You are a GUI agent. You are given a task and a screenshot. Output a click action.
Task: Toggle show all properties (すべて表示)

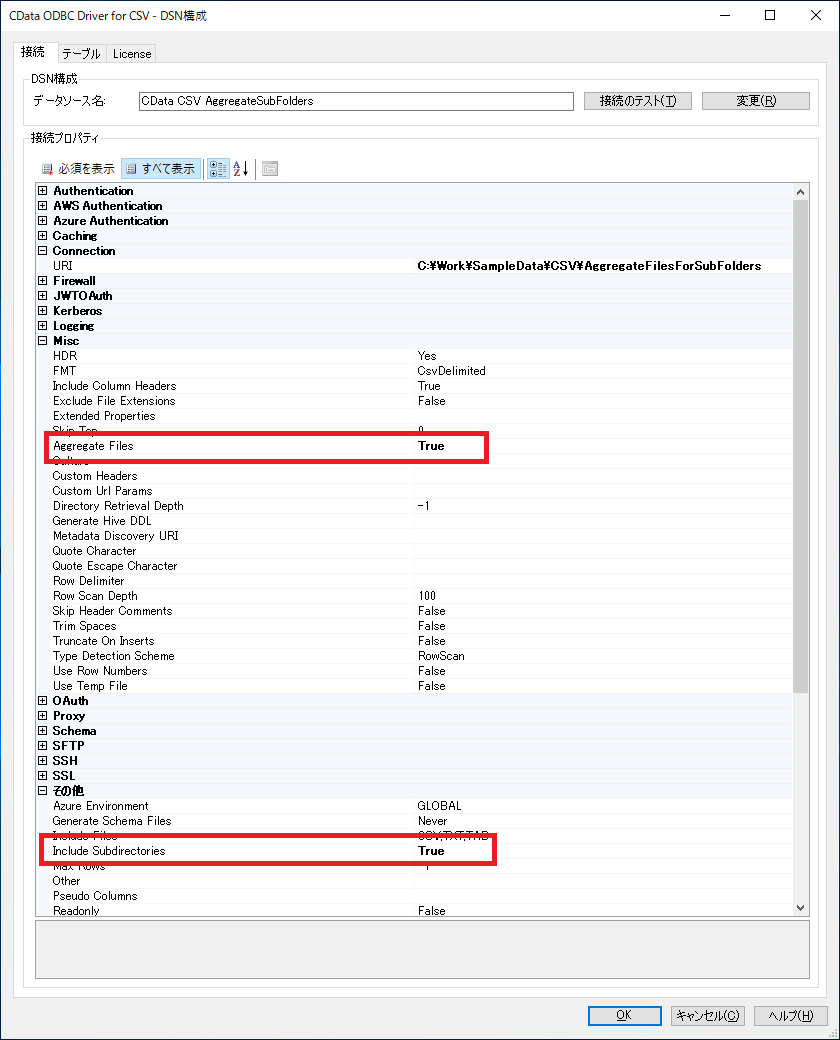[x=161, y=168]
